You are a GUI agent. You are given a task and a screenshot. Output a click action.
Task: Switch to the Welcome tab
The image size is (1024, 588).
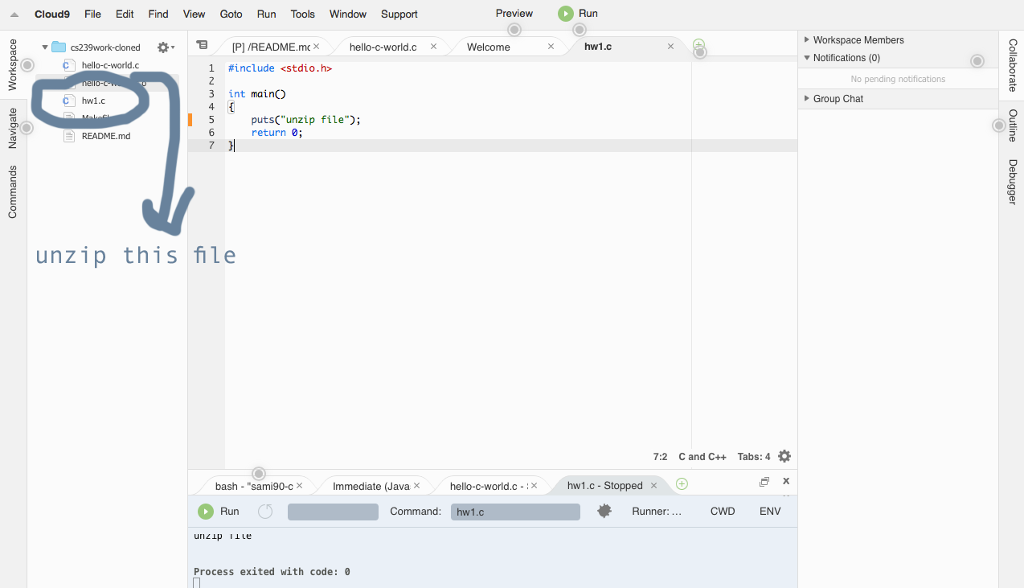click(488, 47)
